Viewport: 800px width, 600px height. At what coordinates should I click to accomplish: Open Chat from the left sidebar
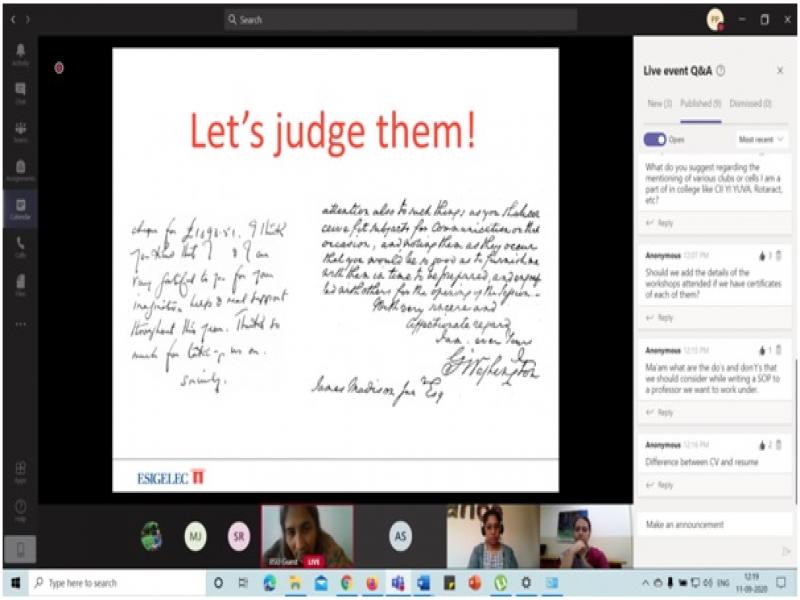(20, 93)
